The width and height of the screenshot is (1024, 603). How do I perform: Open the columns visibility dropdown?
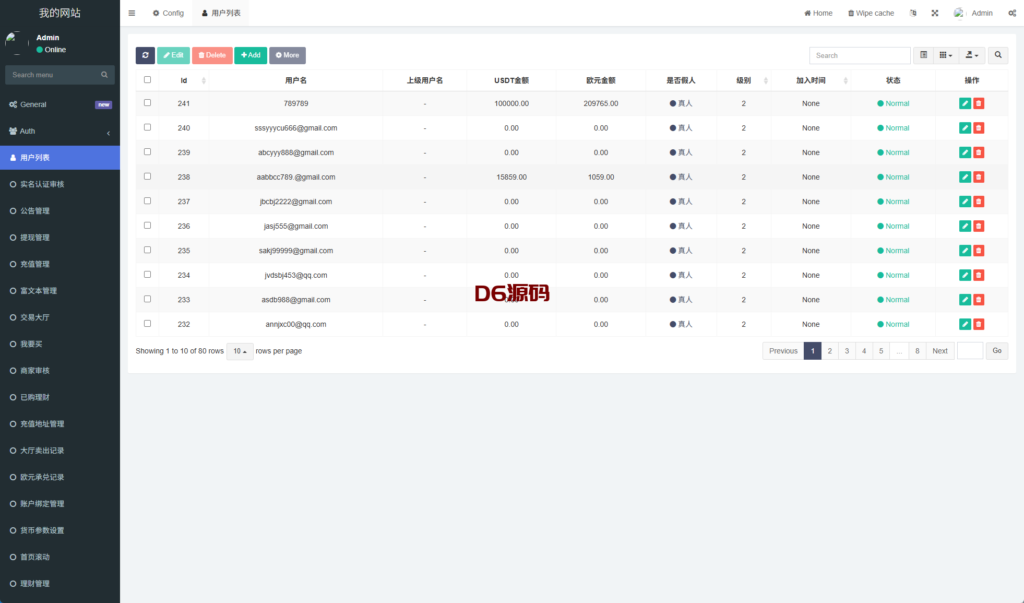pos(946,55)
